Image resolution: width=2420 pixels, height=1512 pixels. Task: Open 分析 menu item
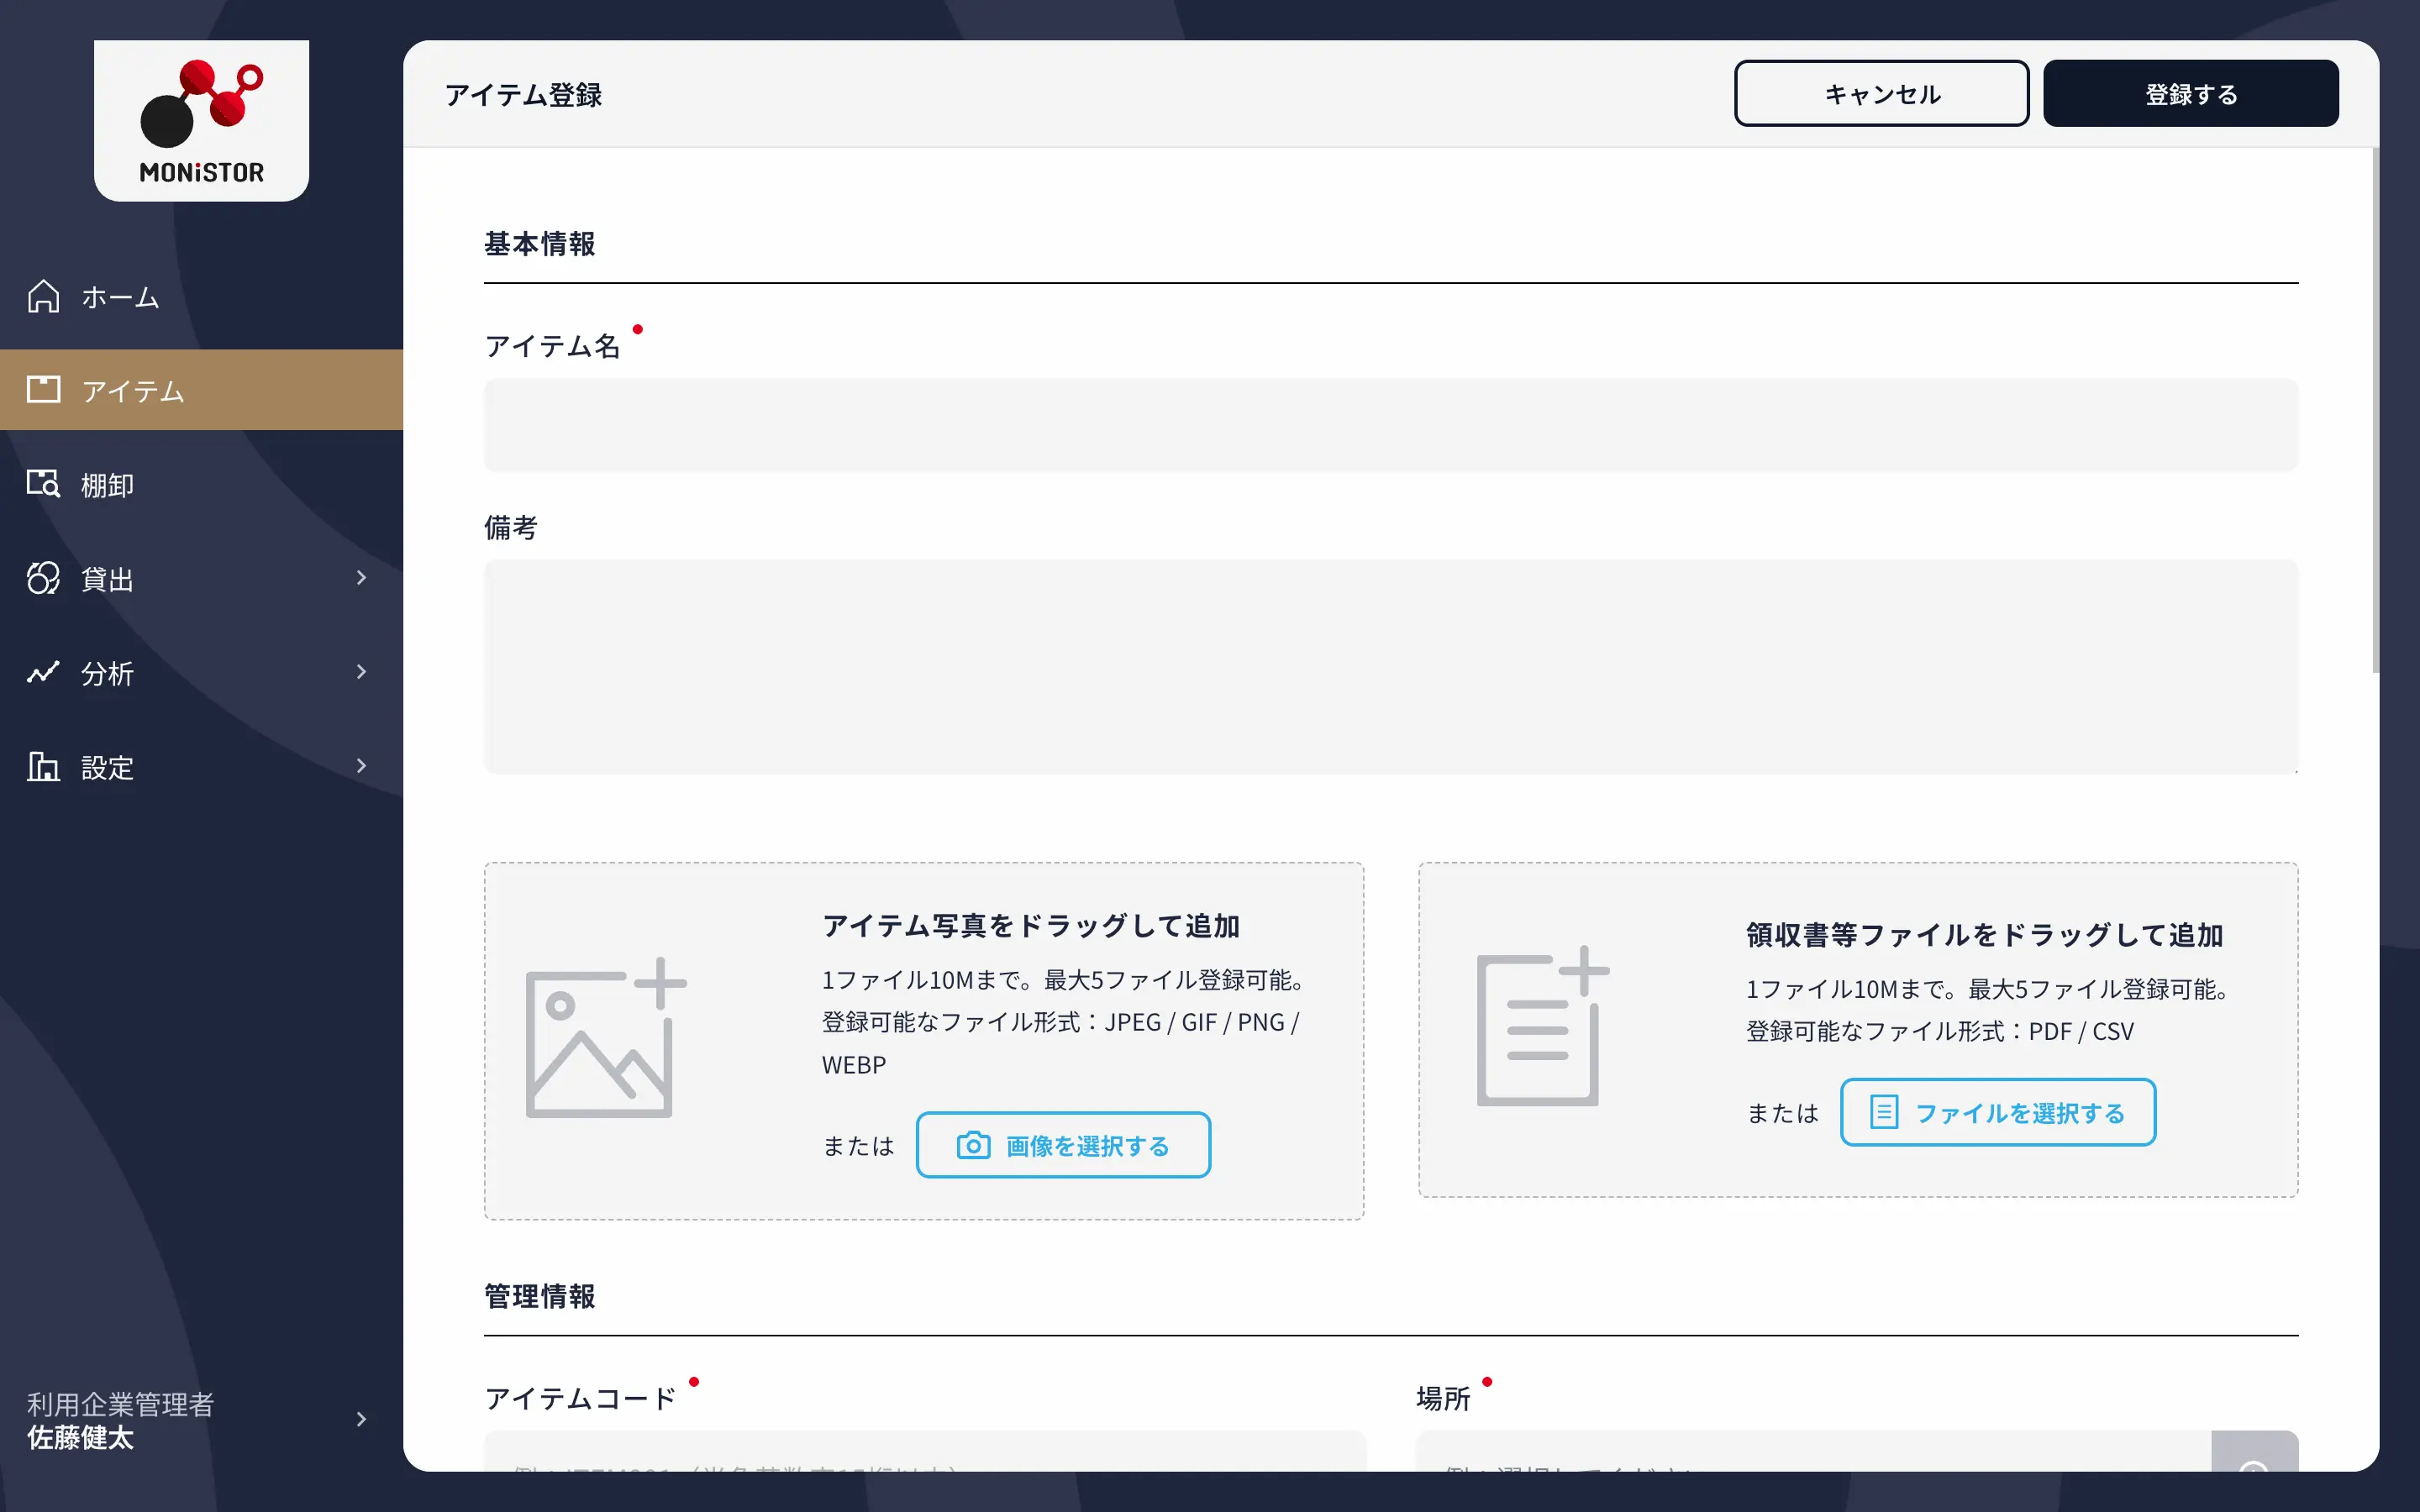coord(201,672)
